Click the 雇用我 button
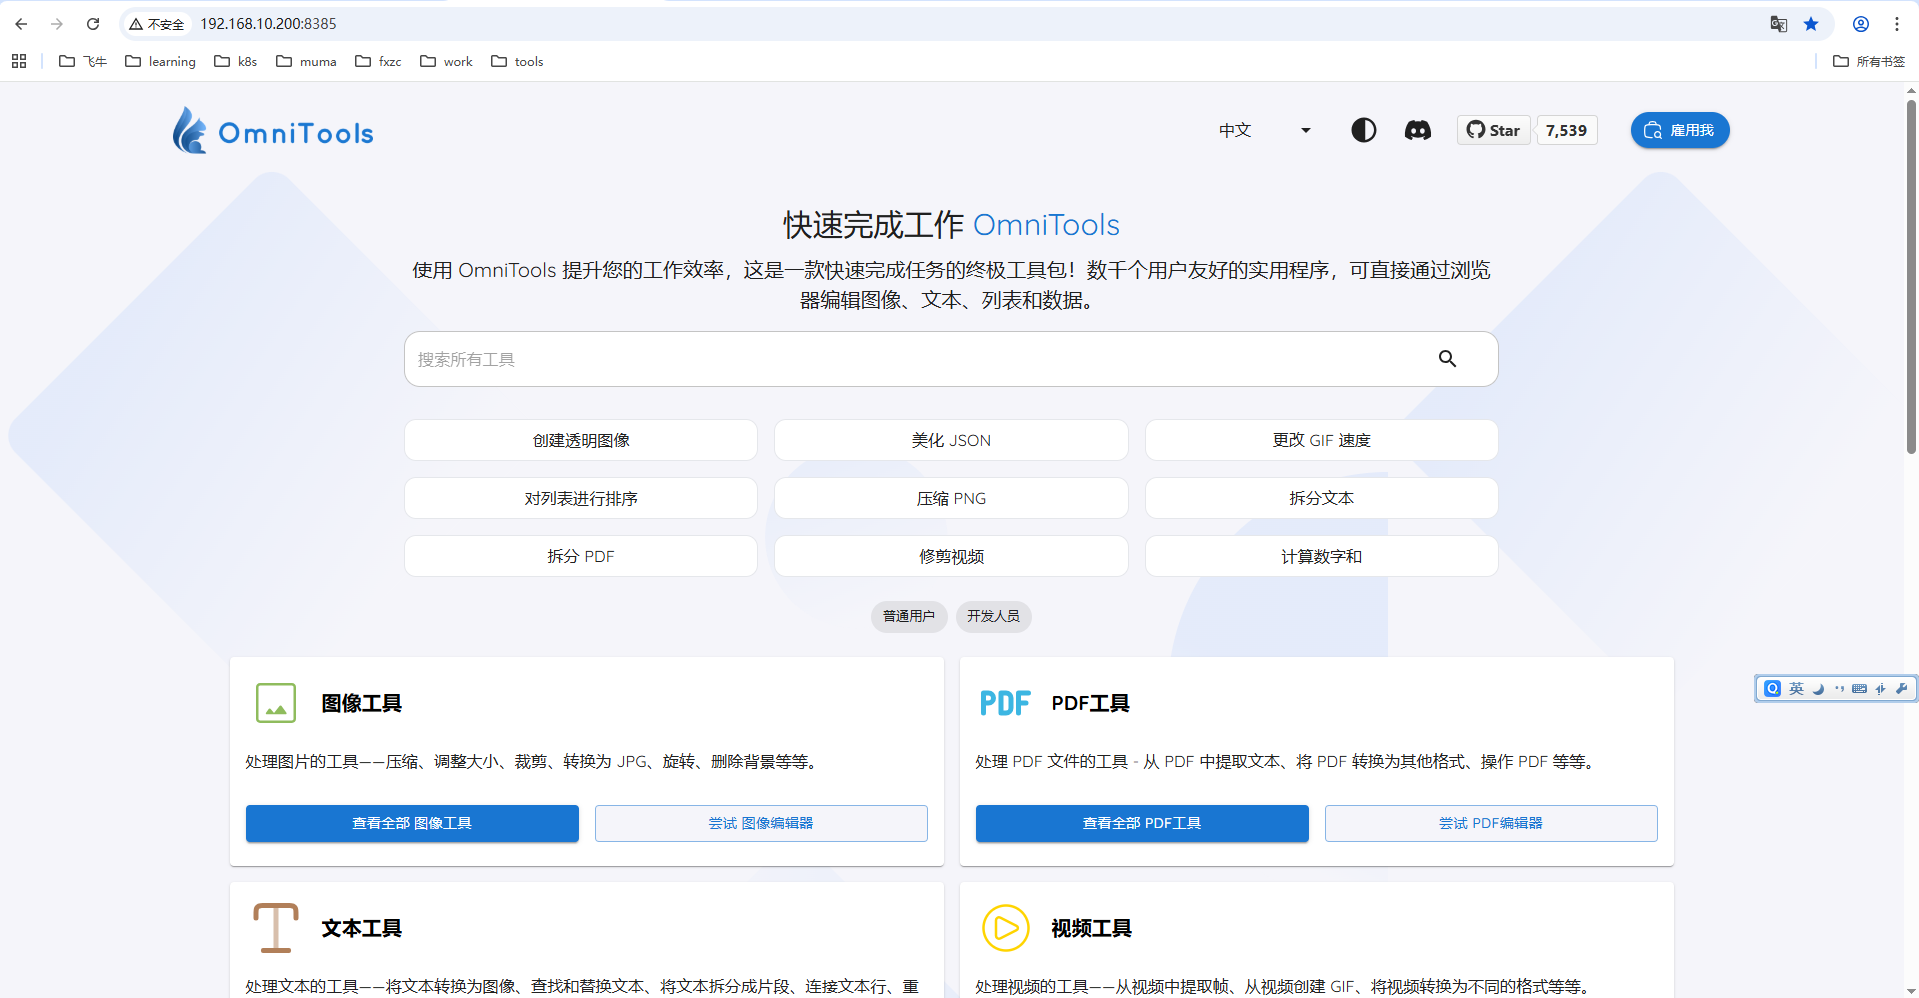 coord(1679,130)
